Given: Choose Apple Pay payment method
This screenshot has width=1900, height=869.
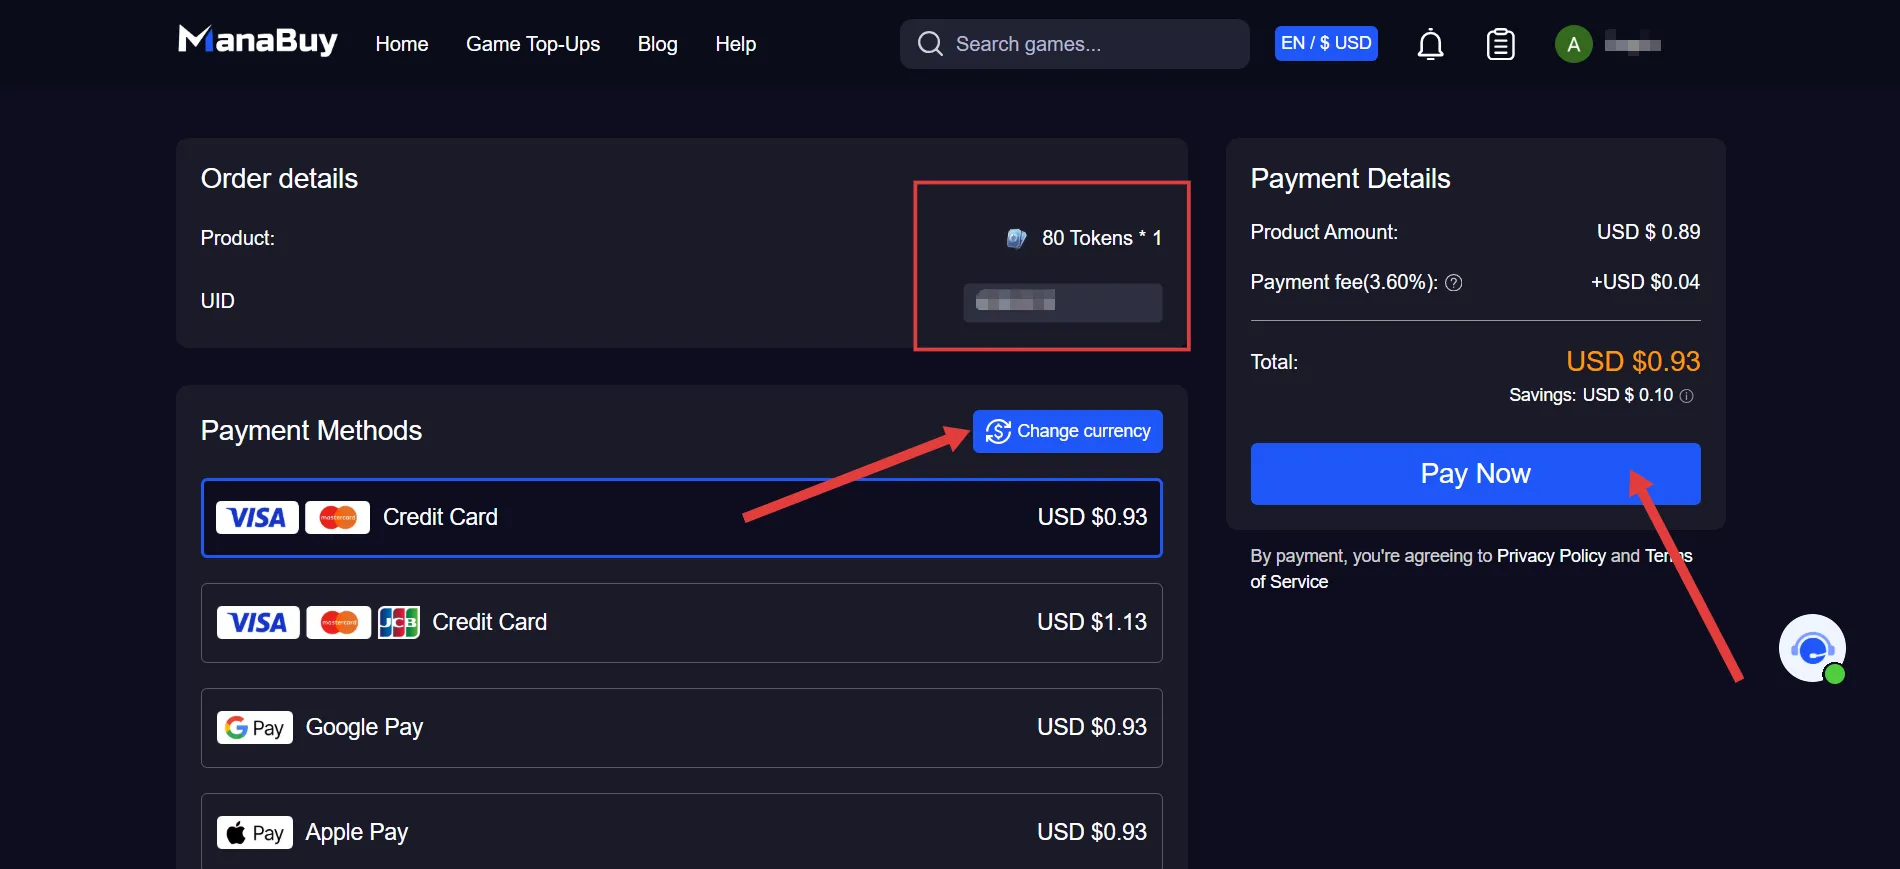Looking at the screenshot, I should tap(681, 831).
